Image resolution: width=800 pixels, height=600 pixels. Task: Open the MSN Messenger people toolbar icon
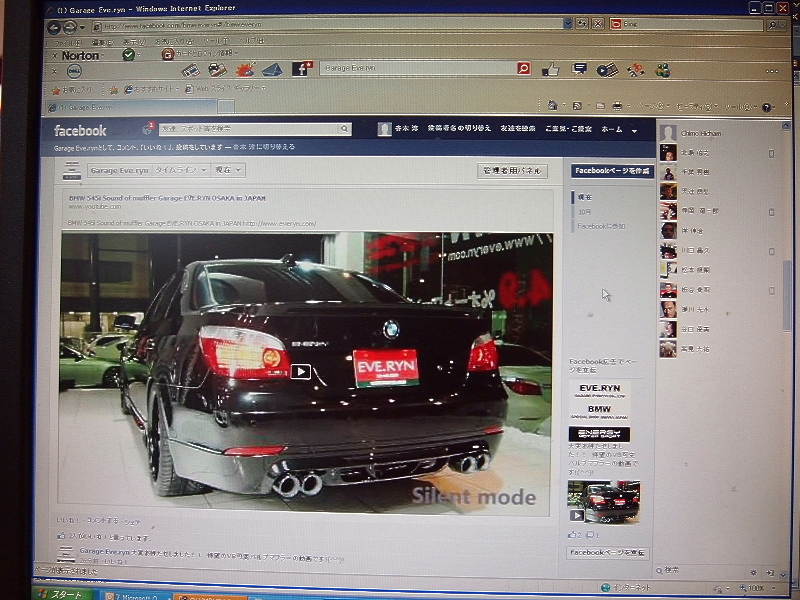[x=663, y=70]
